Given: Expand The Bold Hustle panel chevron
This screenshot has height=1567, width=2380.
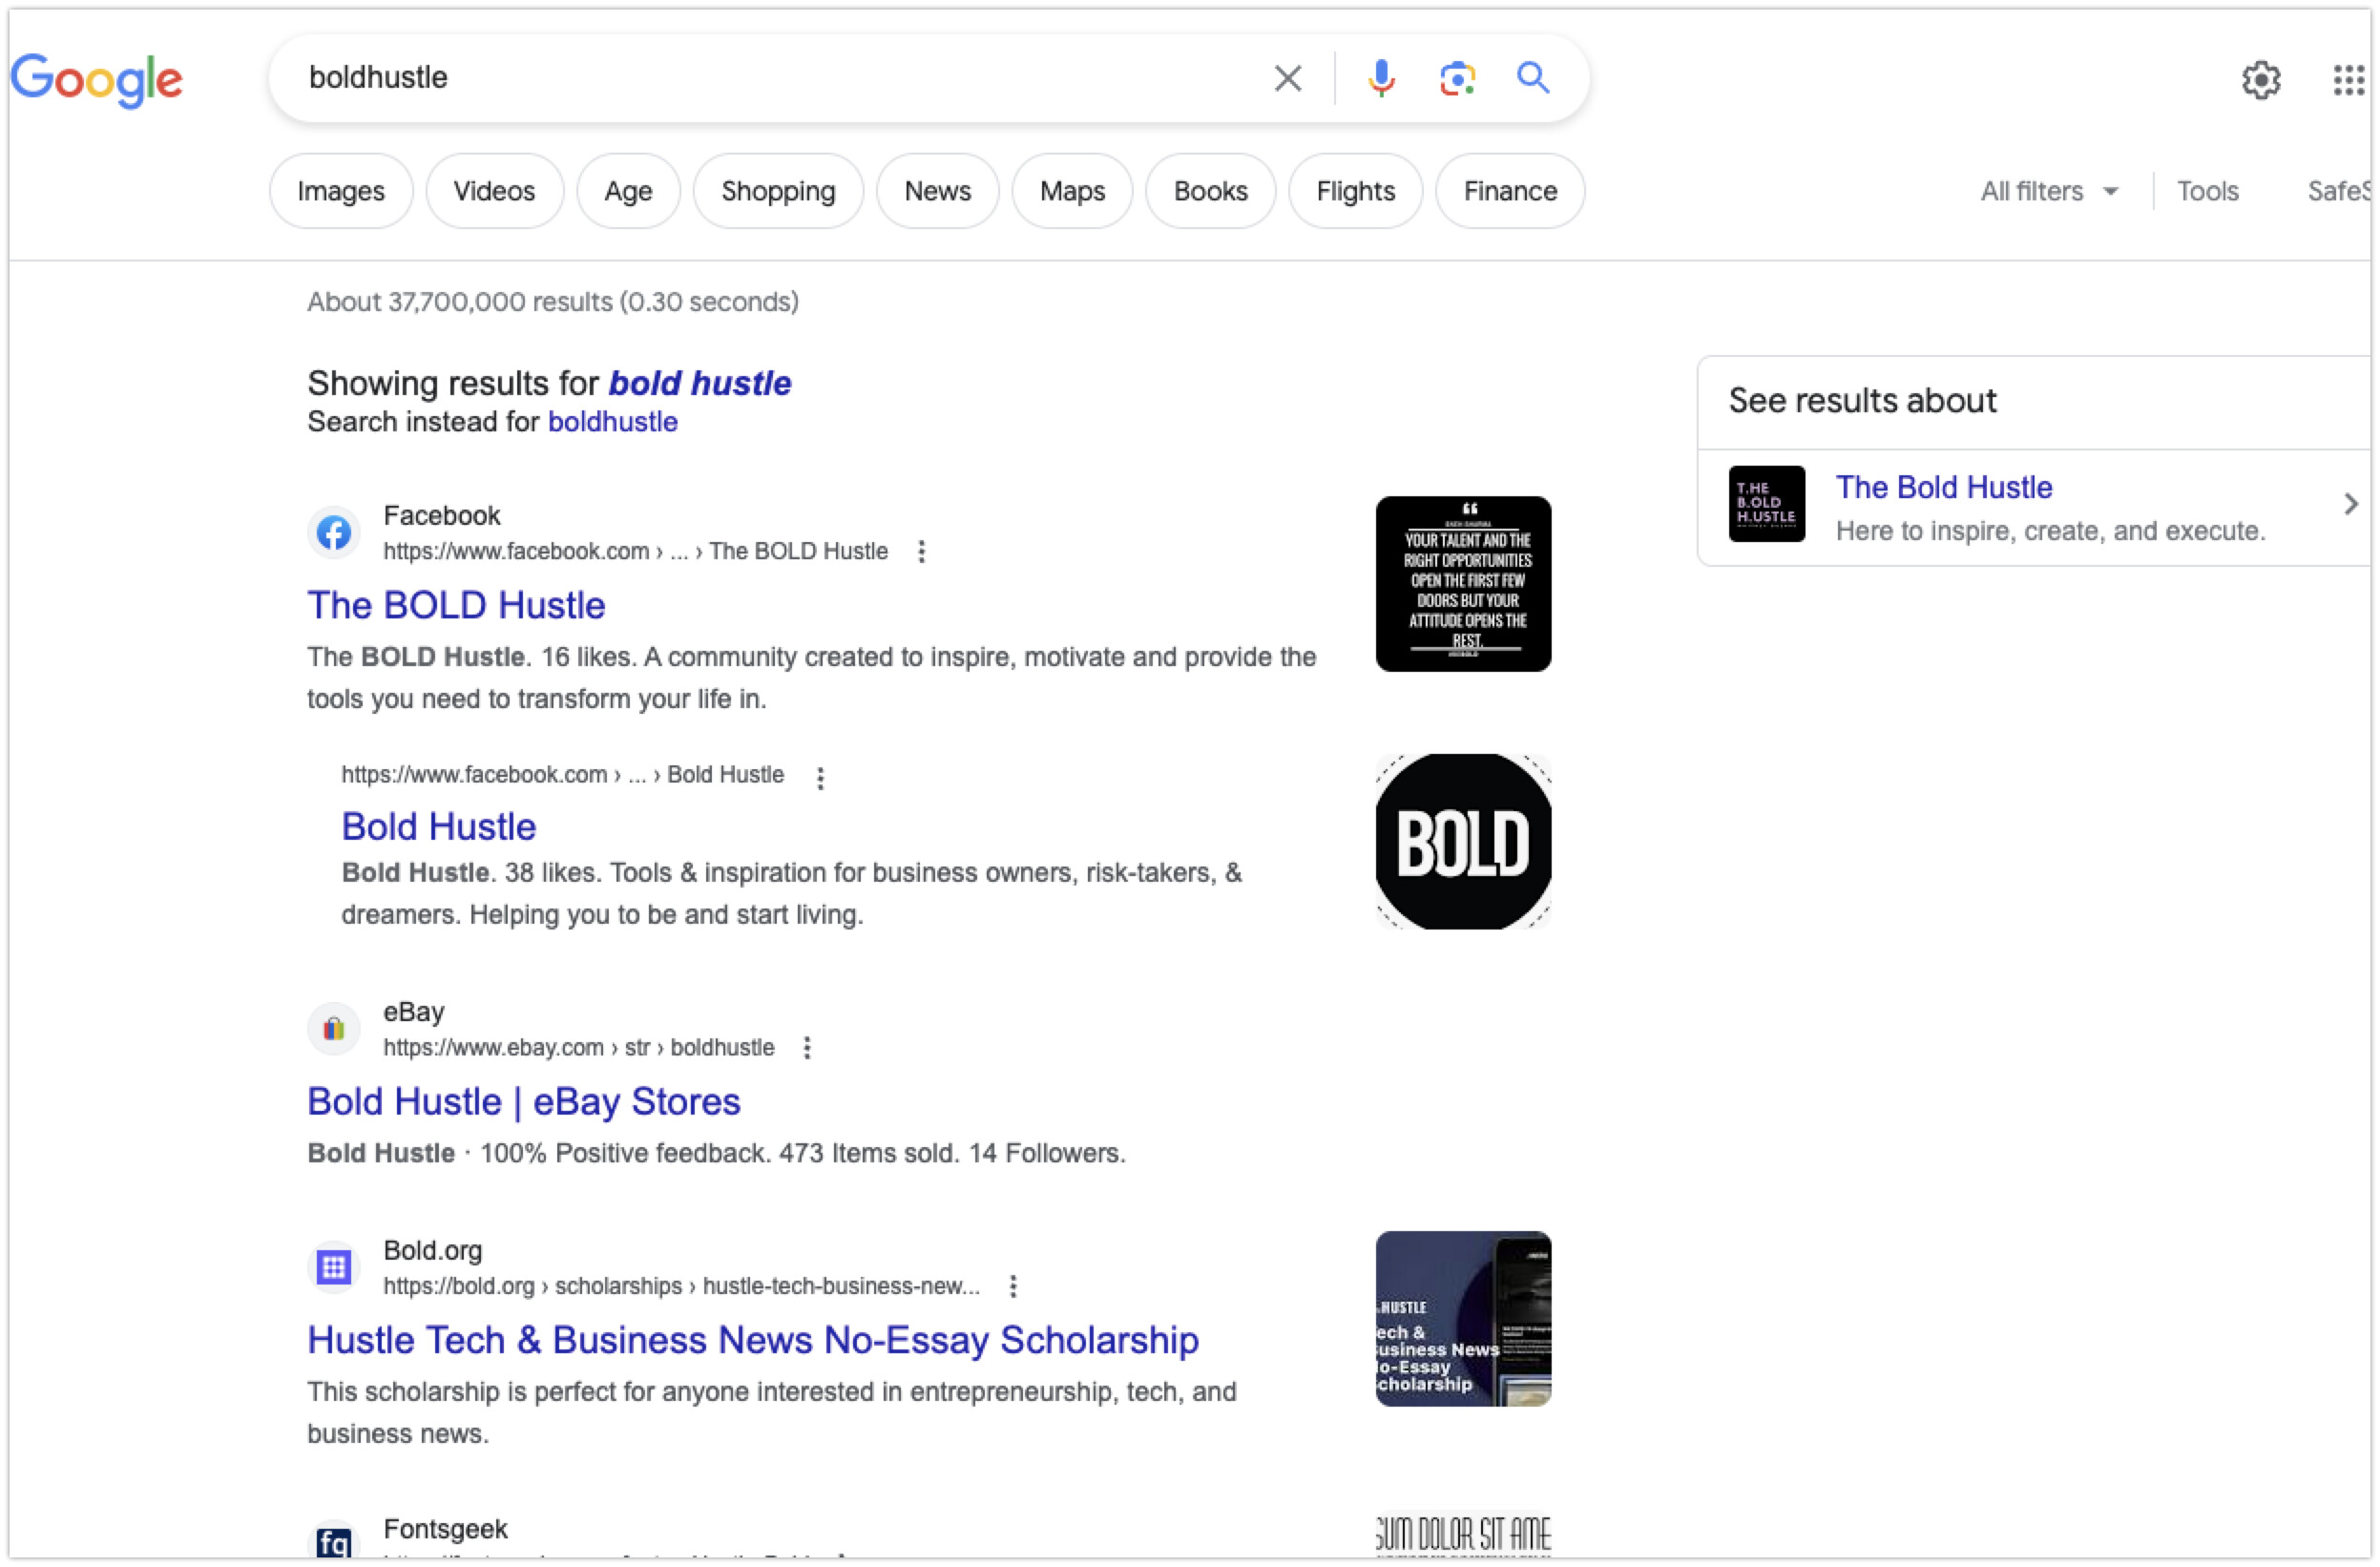Looking at the screenshot, I should (x=2350, y=505).
